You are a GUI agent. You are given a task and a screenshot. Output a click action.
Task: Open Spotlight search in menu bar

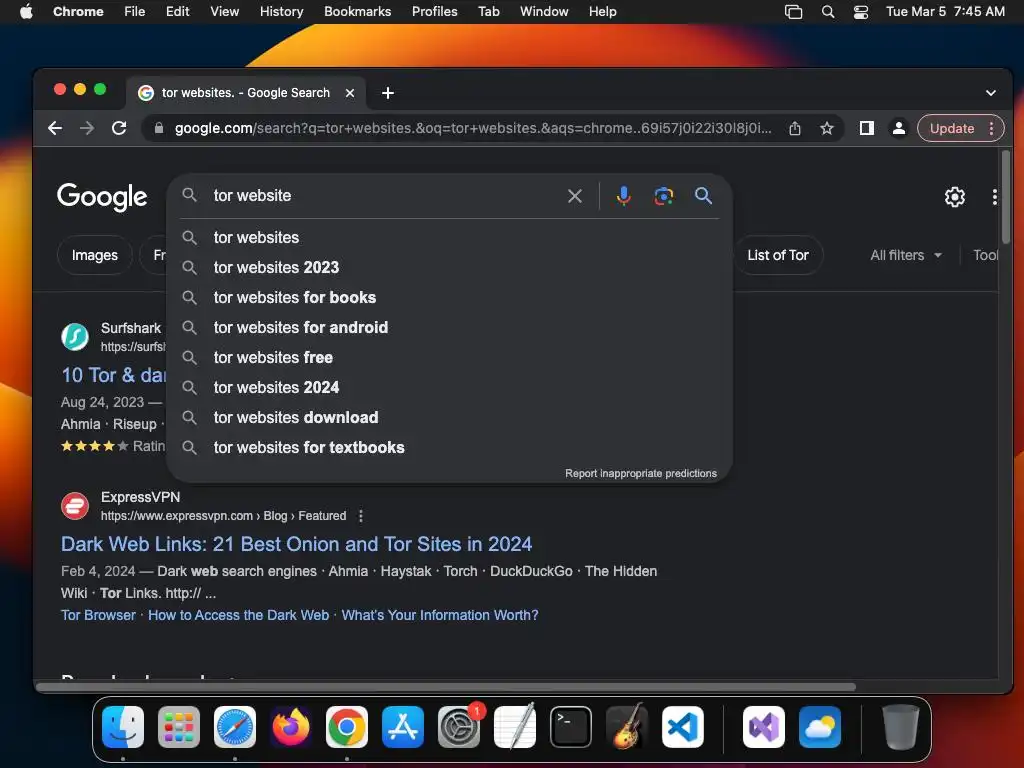point(827,11)
